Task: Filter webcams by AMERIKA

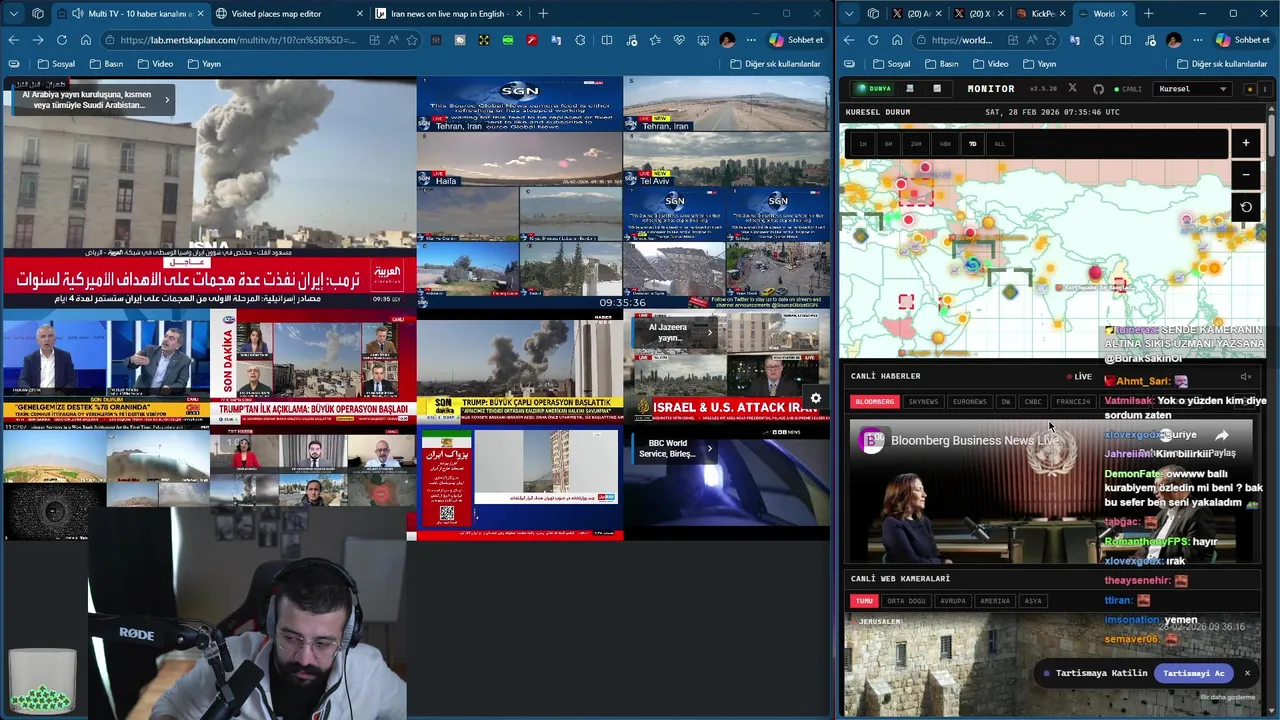Action: click(x=995, y=601)
